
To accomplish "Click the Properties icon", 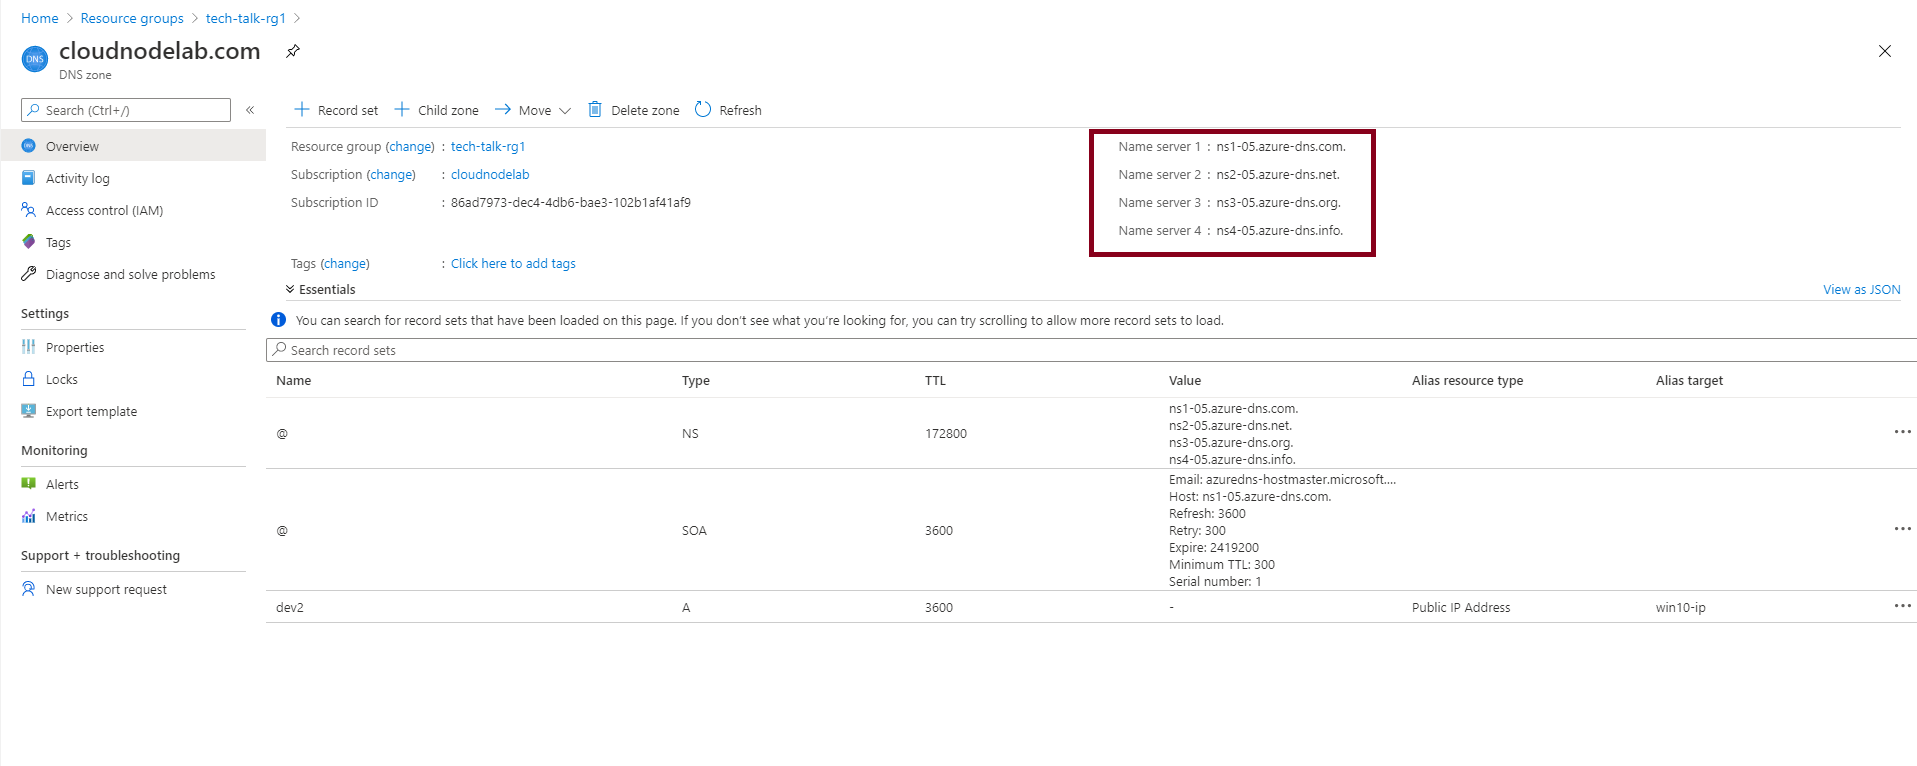I will 29,347.
